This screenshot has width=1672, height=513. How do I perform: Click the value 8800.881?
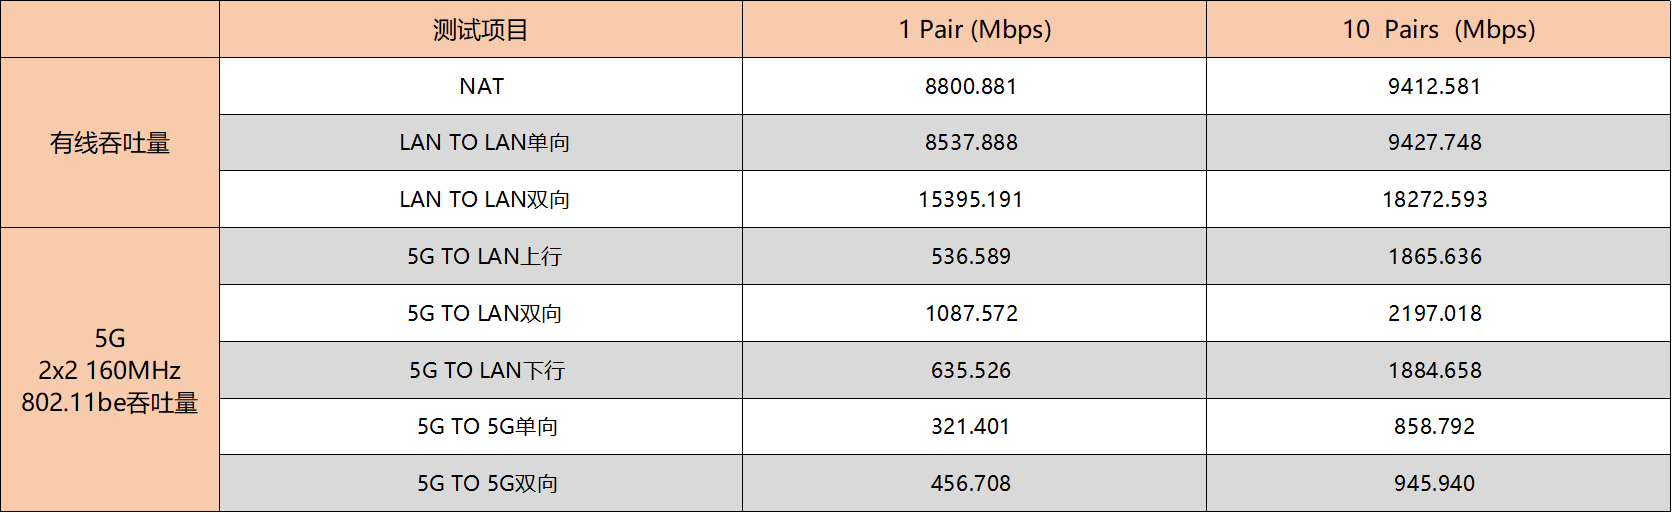coord(971,86)
